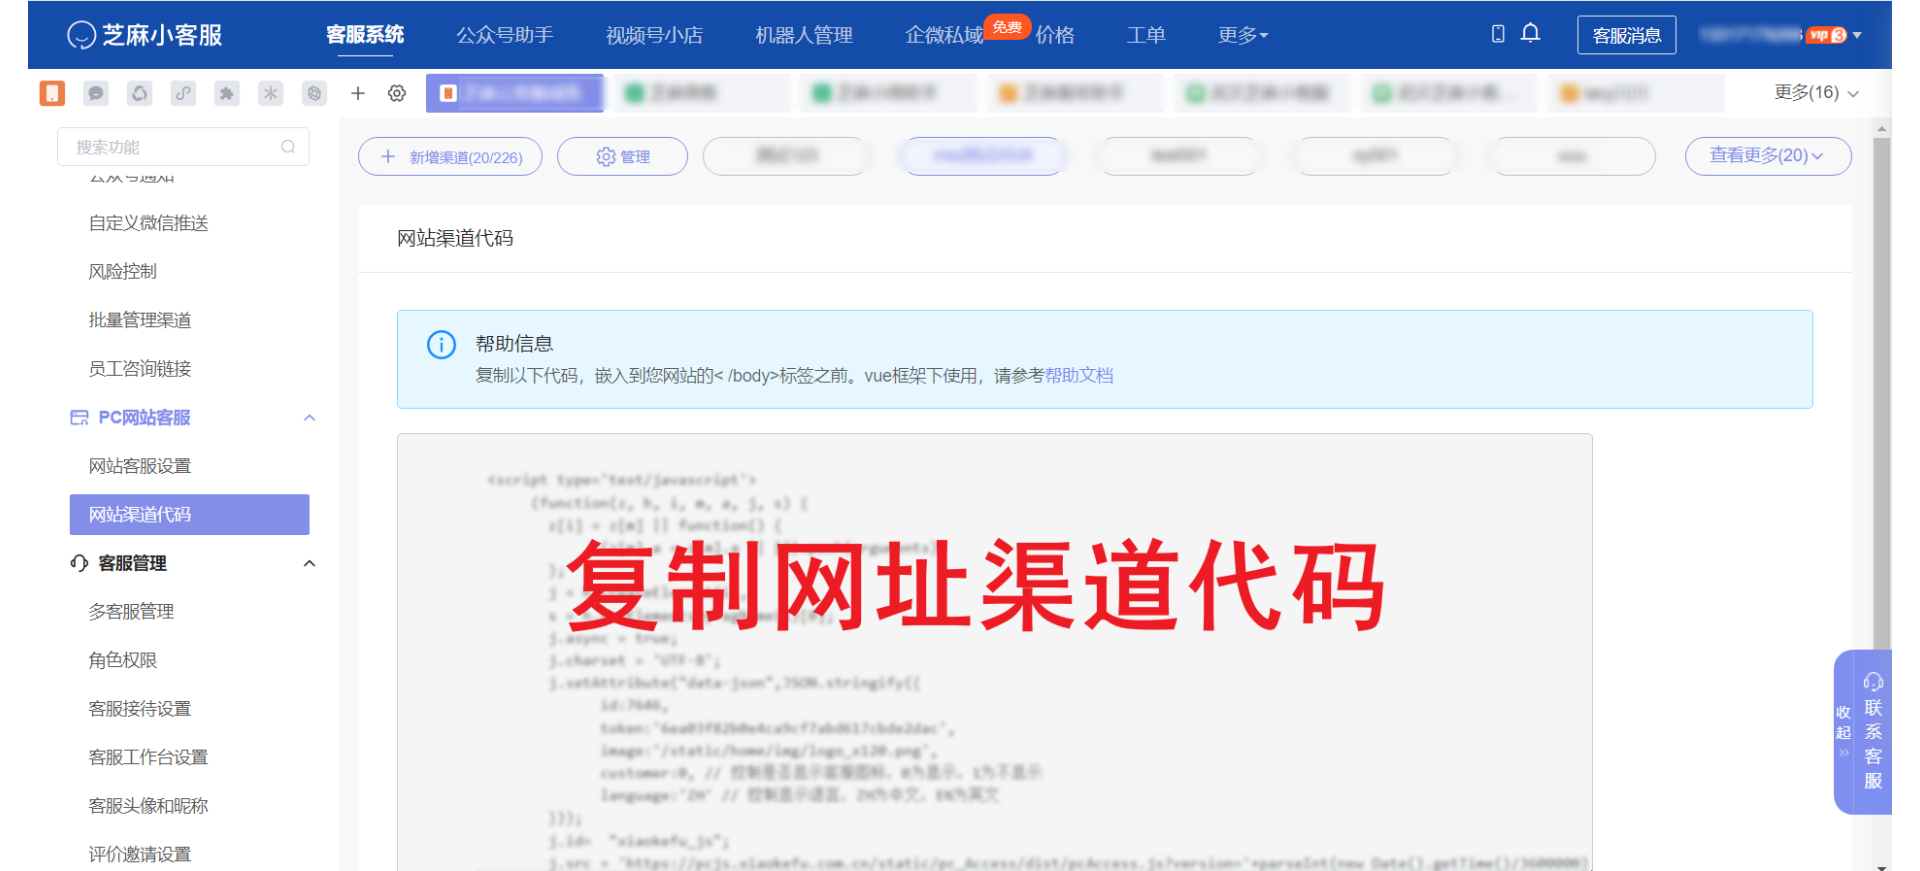The image size is (1920, 871).
Task: Open 评价邀请设置 in sidebar
Action: tap(140, 855)
